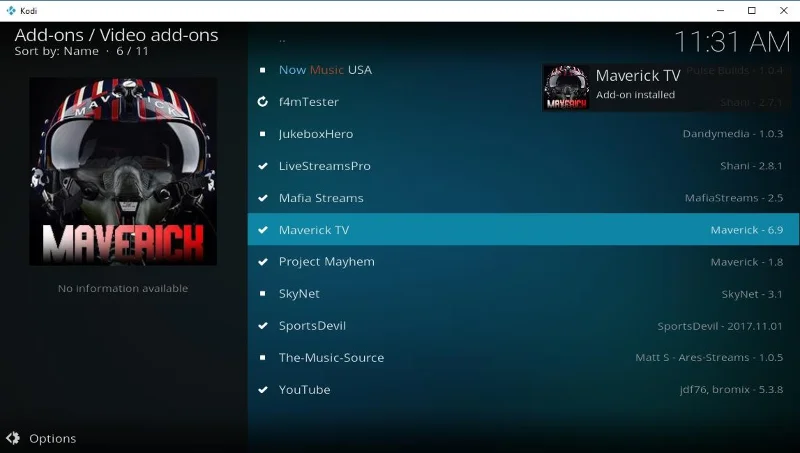Click the 'Add-on installed' notification message
800x453 pixels.
[635, 95]
